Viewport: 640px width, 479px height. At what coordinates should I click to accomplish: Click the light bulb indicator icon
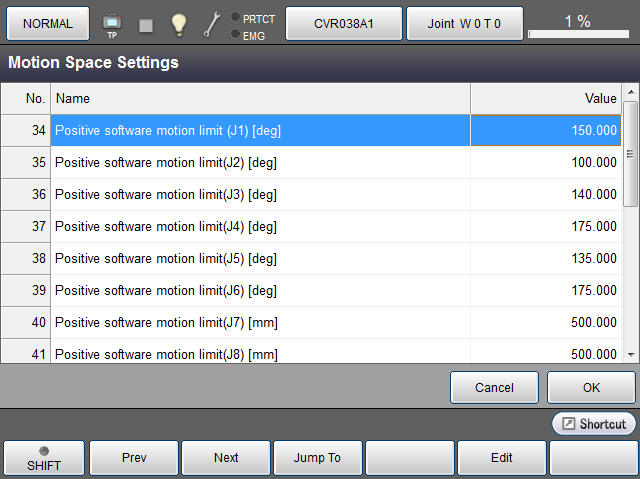[x=178, y=24]
